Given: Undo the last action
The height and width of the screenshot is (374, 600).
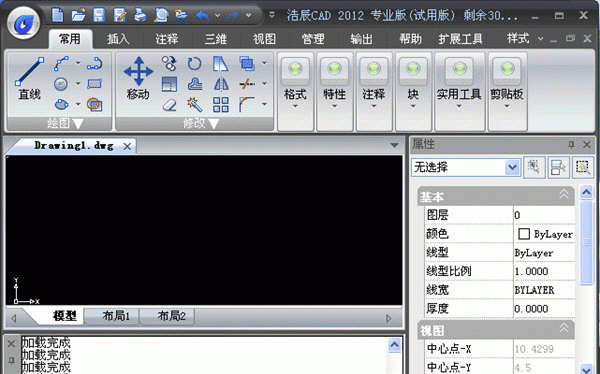Looking at the screenshot, I should point(202,15).
